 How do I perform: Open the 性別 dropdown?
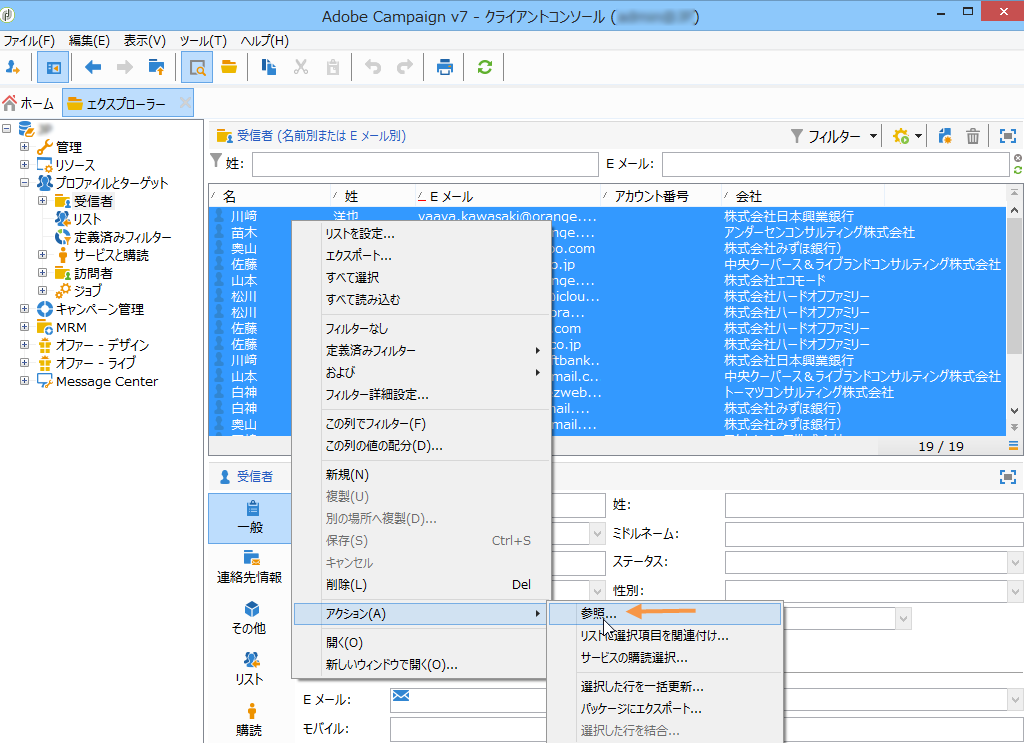1015,591
